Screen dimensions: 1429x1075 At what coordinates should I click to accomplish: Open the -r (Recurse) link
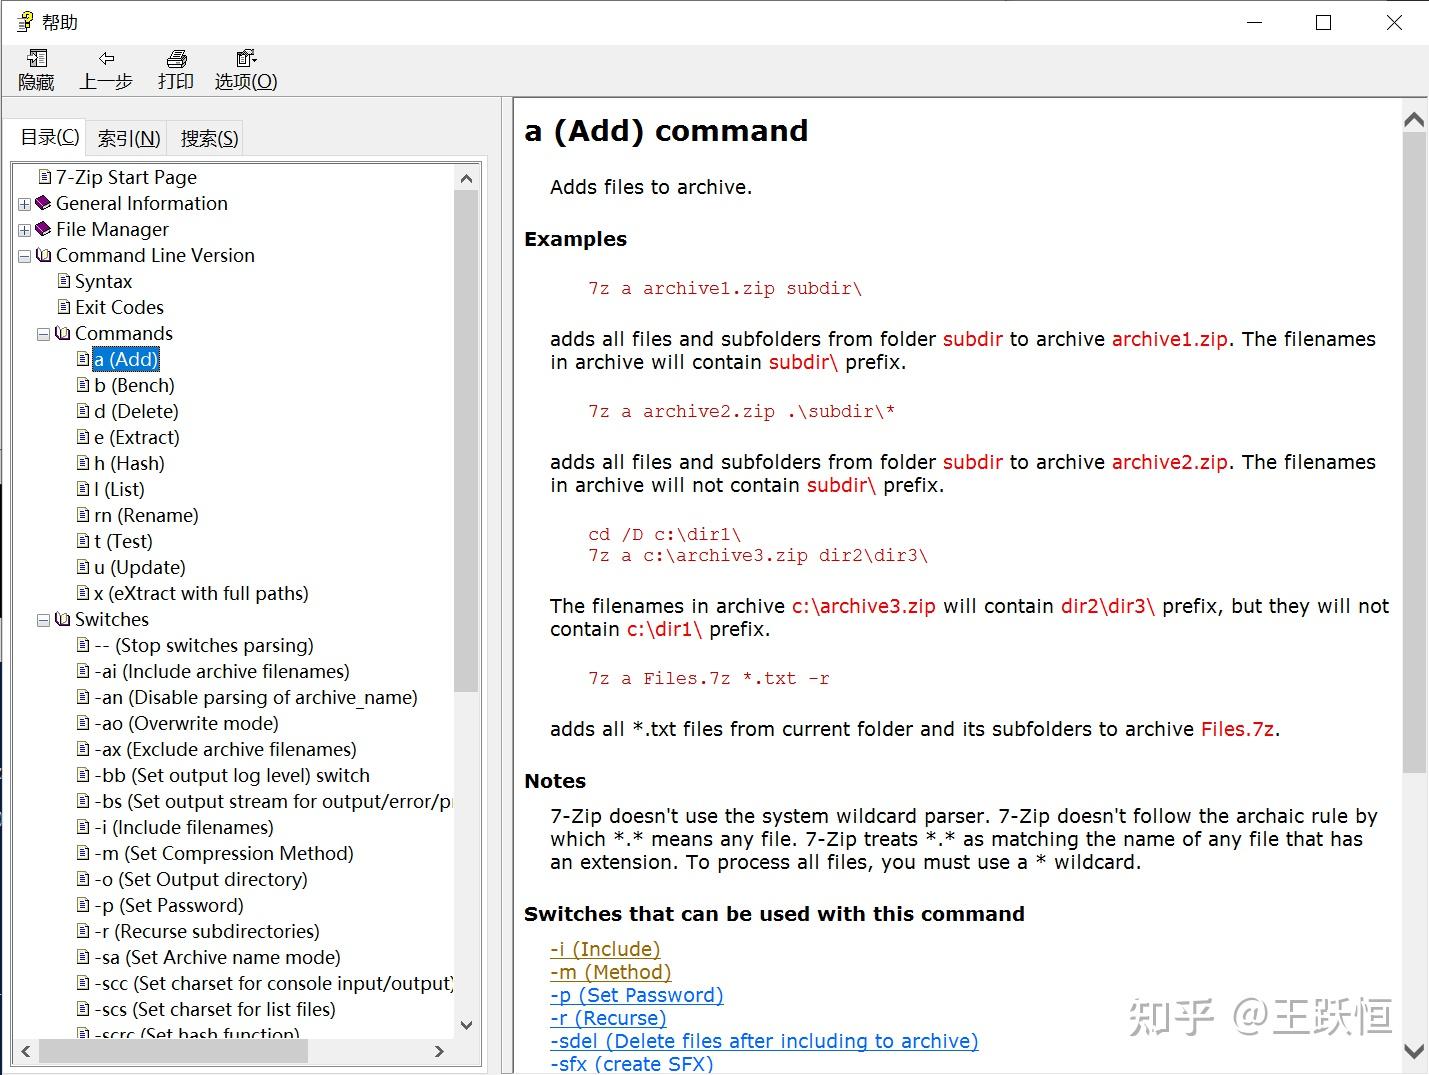(608, 1018)
